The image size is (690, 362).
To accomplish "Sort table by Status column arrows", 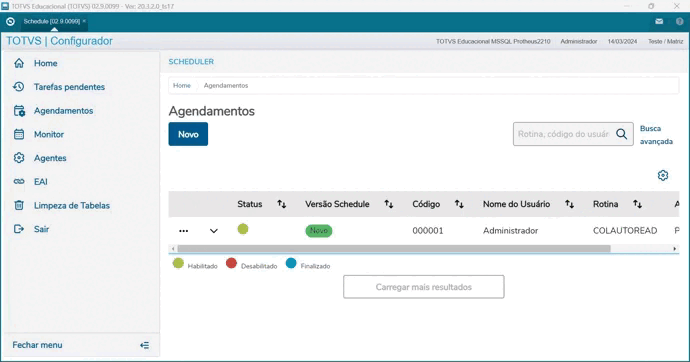I will (x=282, y=204).
